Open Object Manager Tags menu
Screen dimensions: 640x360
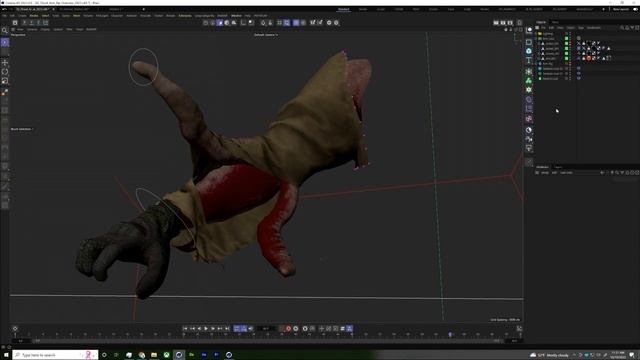click(581, 28)
